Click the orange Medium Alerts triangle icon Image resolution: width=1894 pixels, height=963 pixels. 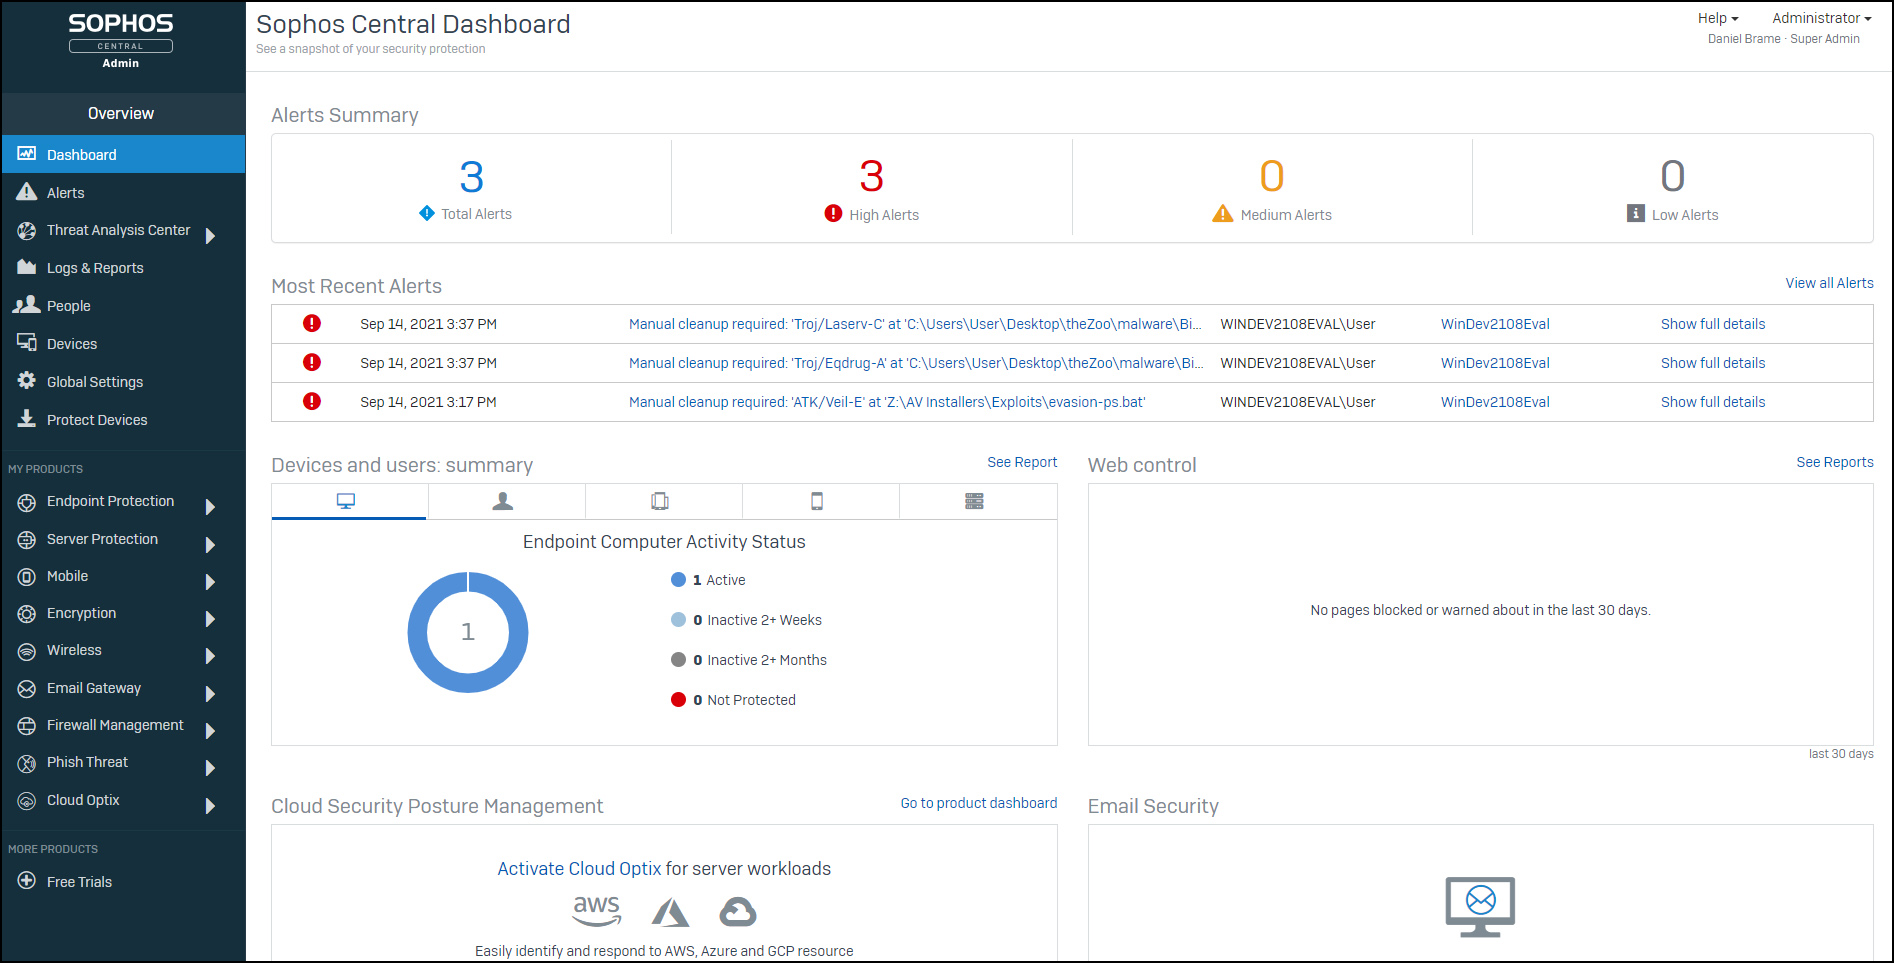1222,214
